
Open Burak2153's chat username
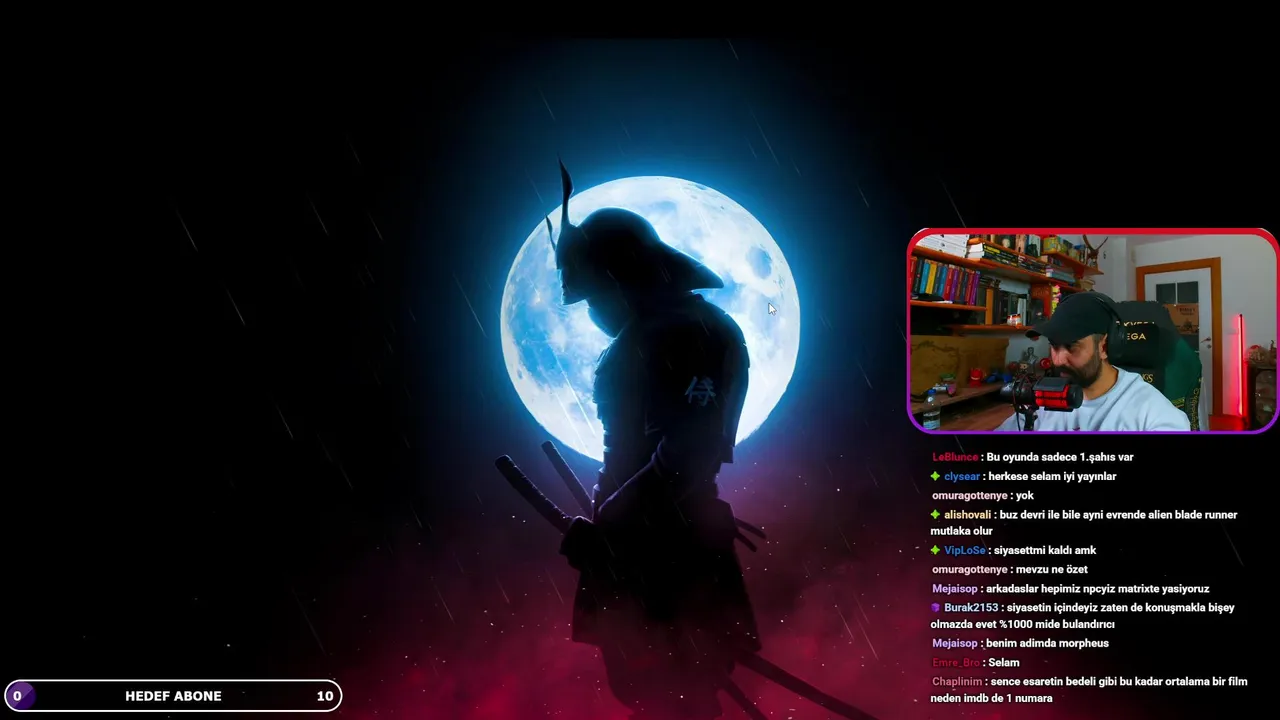click(971, 607)
